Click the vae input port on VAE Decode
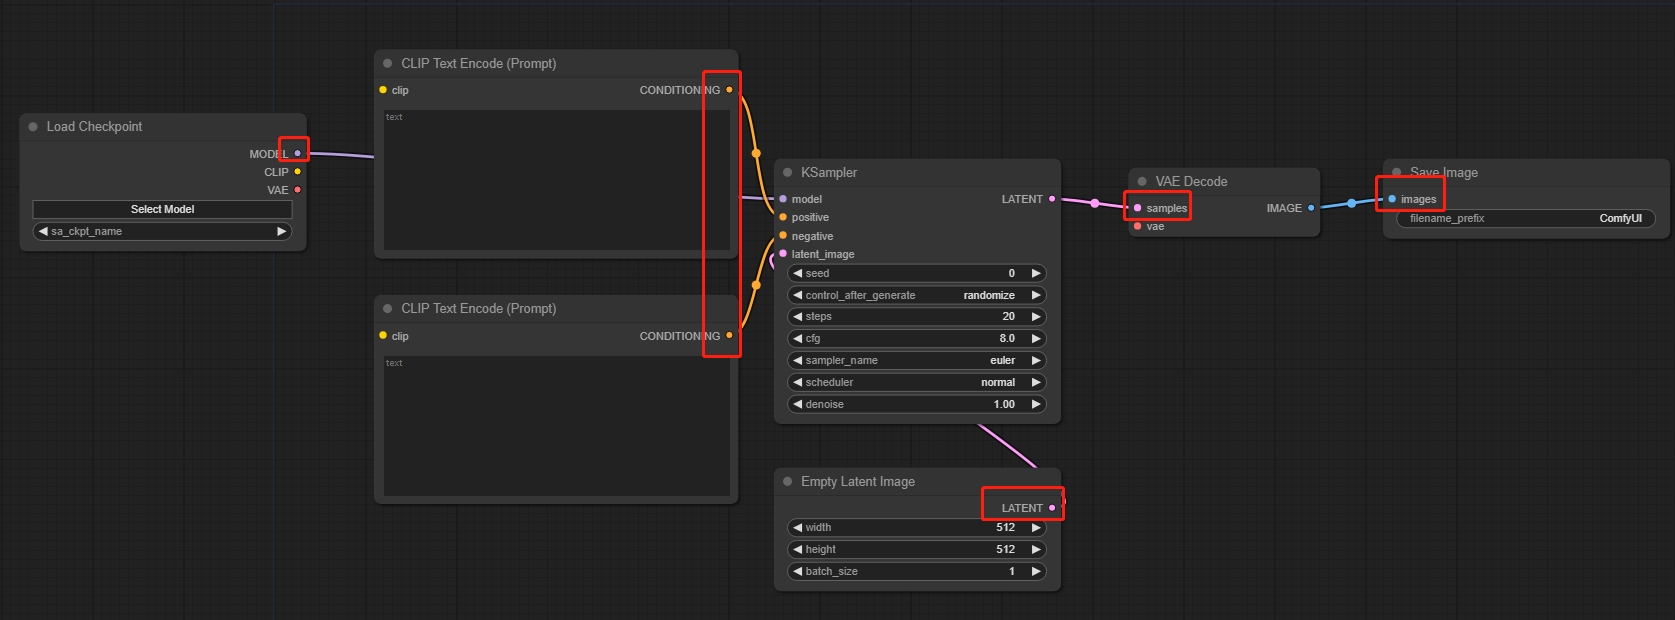Viewport: 1675px width, 620px height. [1138, 226]
